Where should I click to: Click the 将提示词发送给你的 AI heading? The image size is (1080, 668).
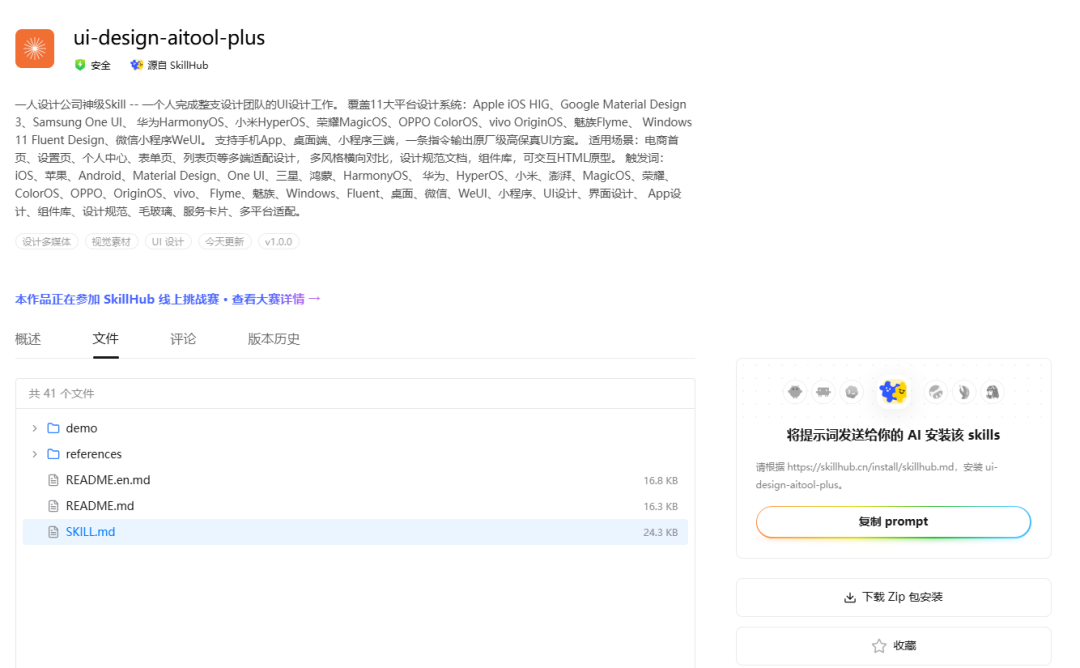click(893, 435)
